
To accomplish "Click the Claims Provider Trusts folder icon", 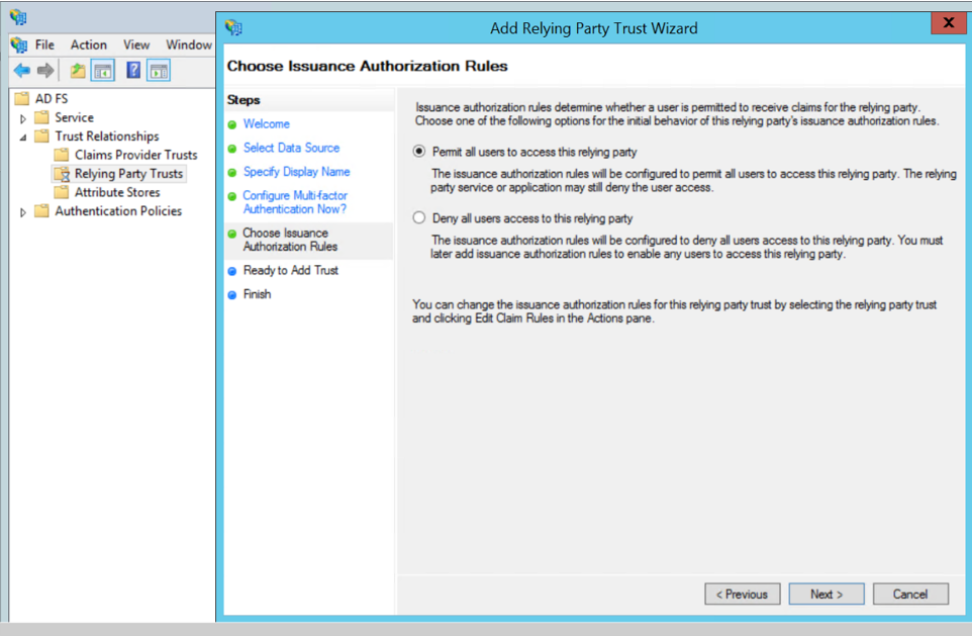I will 62,155.
